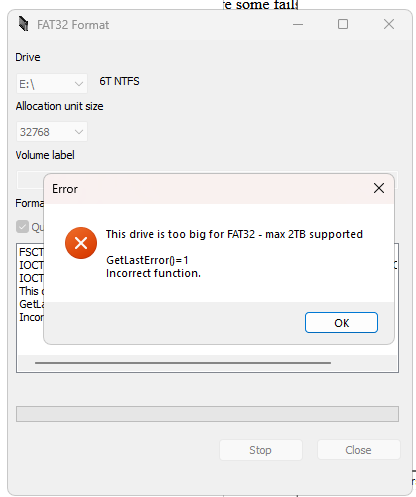Screen dimensions: 416x497
Task: Click the Close button at bottom
Action: coord(359,450)
